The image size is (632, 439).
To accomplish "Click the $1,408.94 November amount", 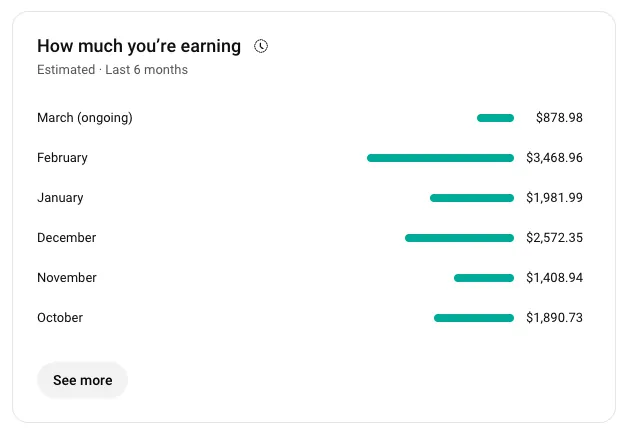I will 554,277.
